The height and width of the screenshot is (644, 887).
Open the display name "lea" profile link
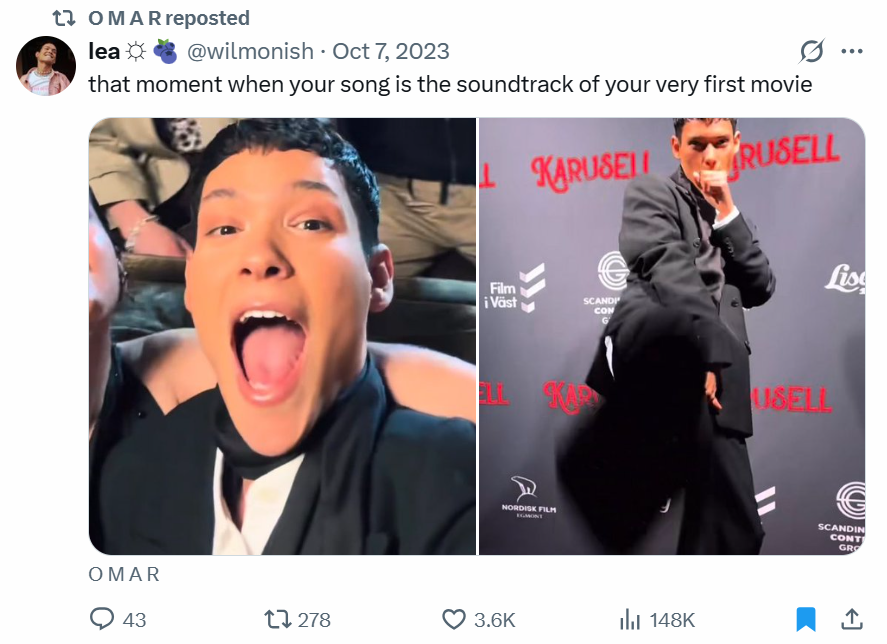tap(105, 51)
